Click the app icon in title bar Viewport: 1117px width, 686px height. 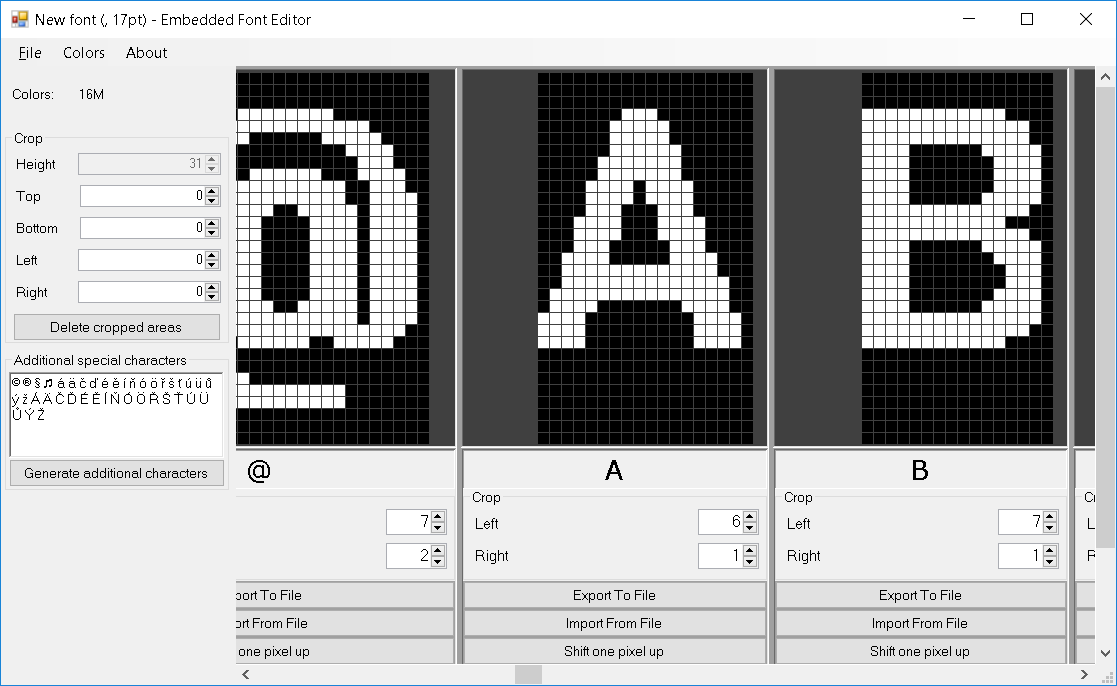pos(19,19)
